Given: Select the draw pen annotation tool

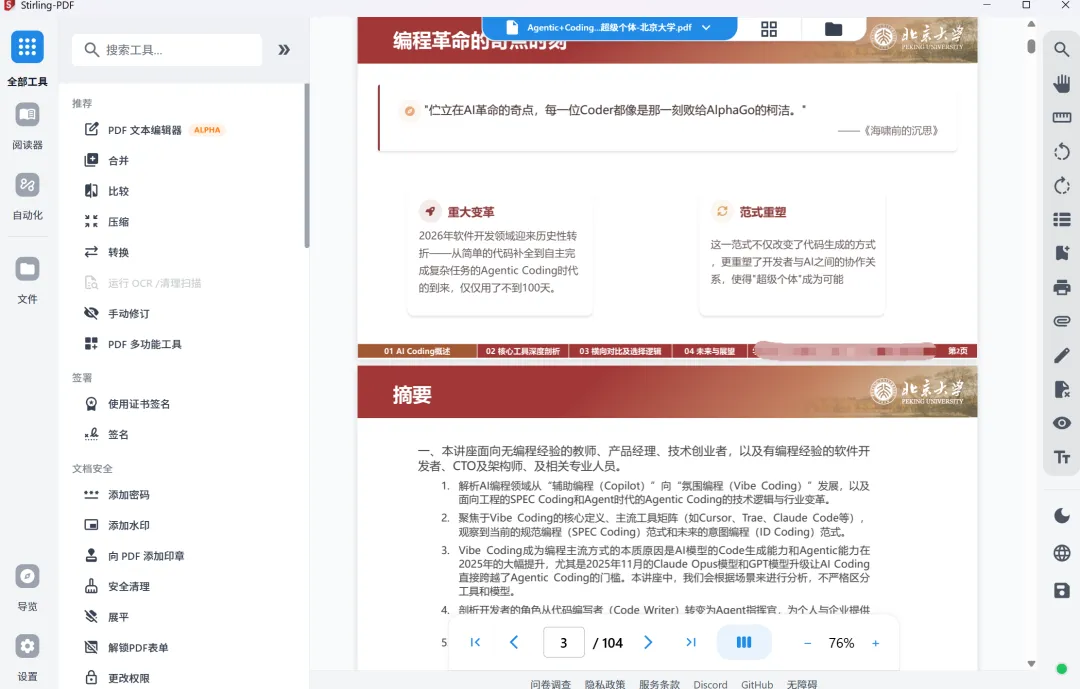Looking at the screenshot, I should 1061,355.
